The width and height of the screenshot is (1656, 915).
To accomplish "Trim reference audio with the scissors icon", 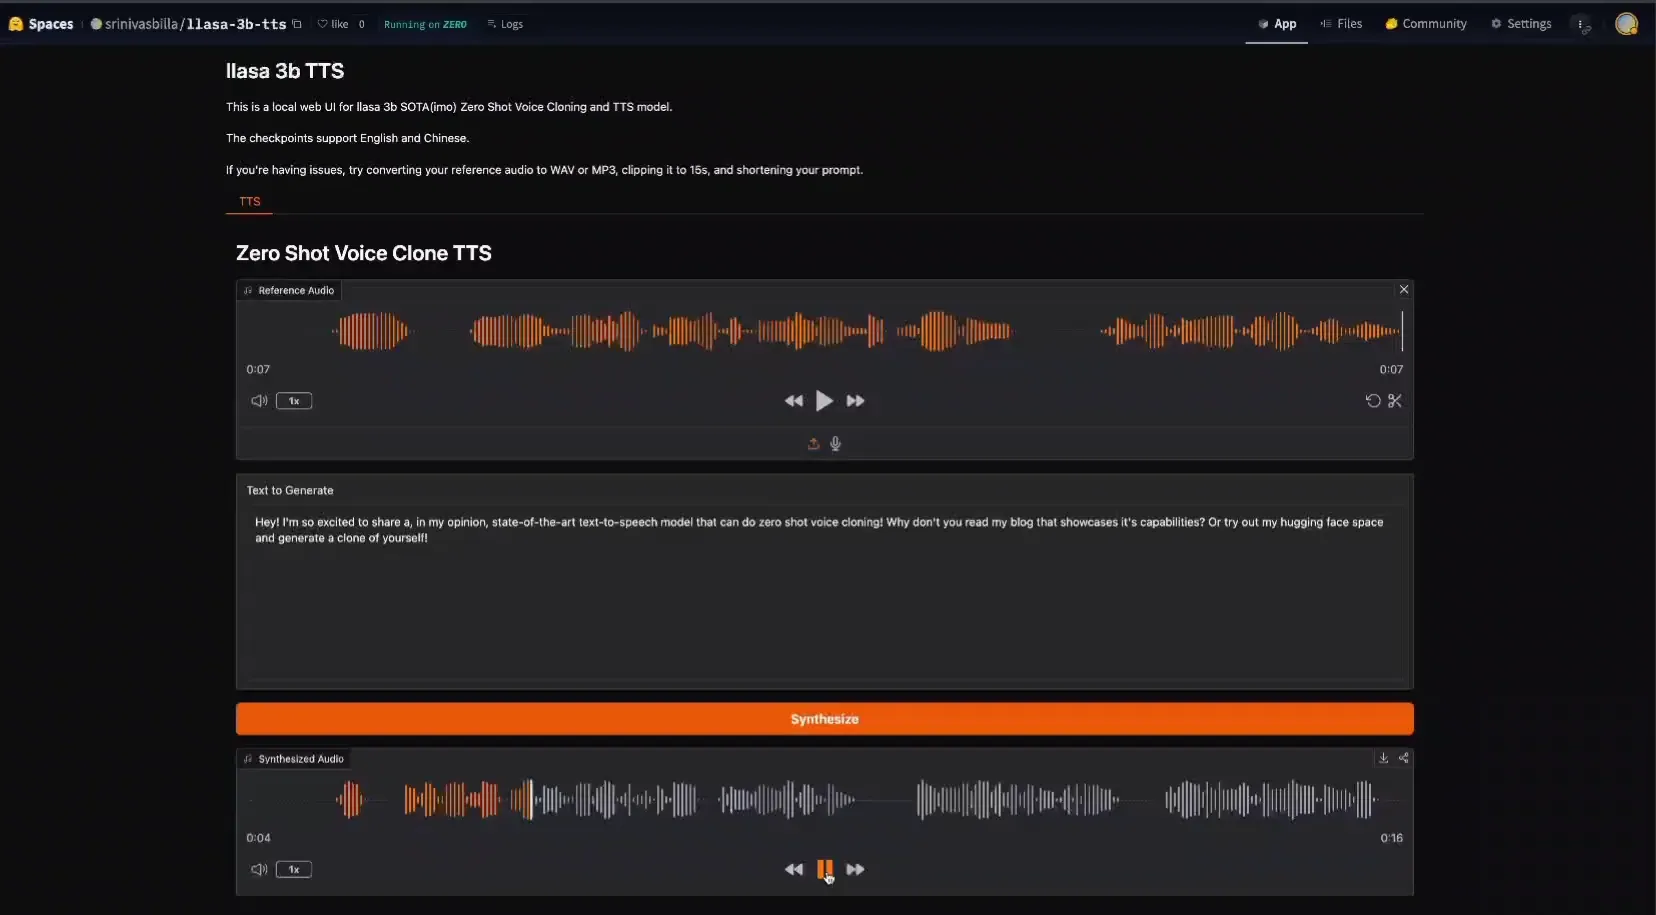I will tap(1396, 401).
